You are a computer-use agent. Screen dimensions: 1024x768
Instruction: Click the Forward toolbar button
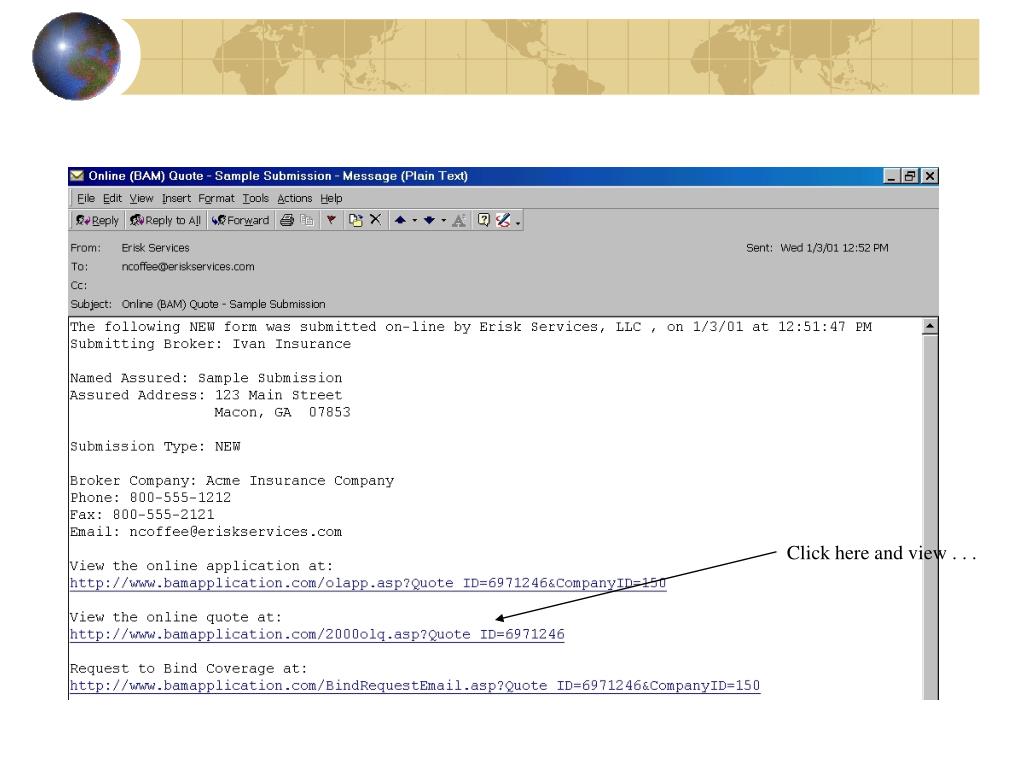[x=240, y=221]
